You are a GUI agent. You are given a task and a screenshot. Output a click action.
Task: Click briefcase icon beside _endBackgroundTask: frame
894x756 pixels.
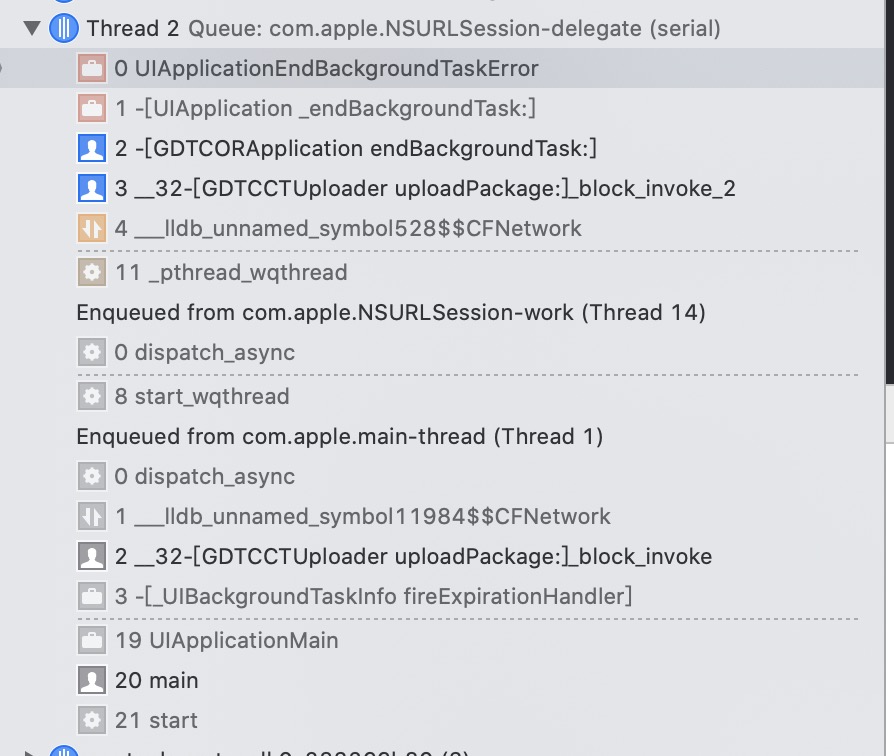pos(92,108)
